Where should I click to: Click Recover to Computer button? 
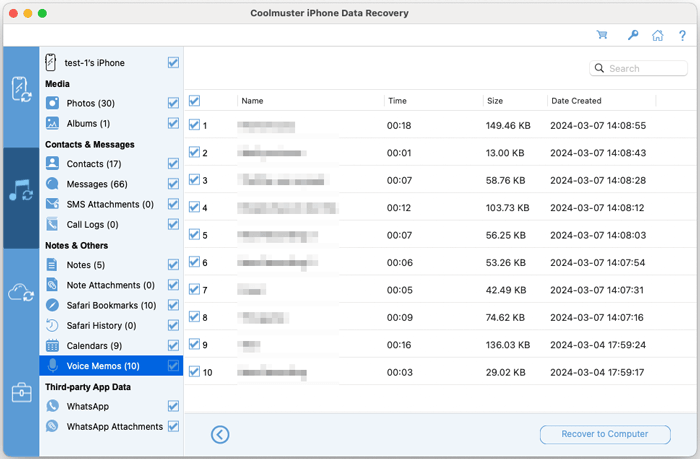tap(605, 434)
